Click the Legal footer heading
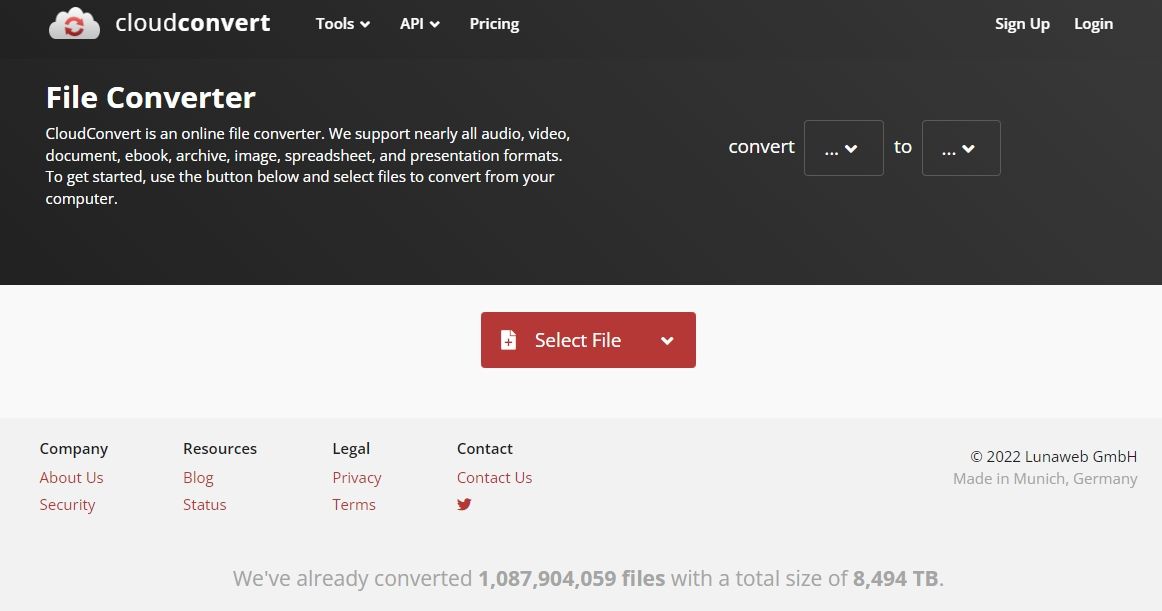The height and width of the screenshot is (611, 1162). click(351, 449)
